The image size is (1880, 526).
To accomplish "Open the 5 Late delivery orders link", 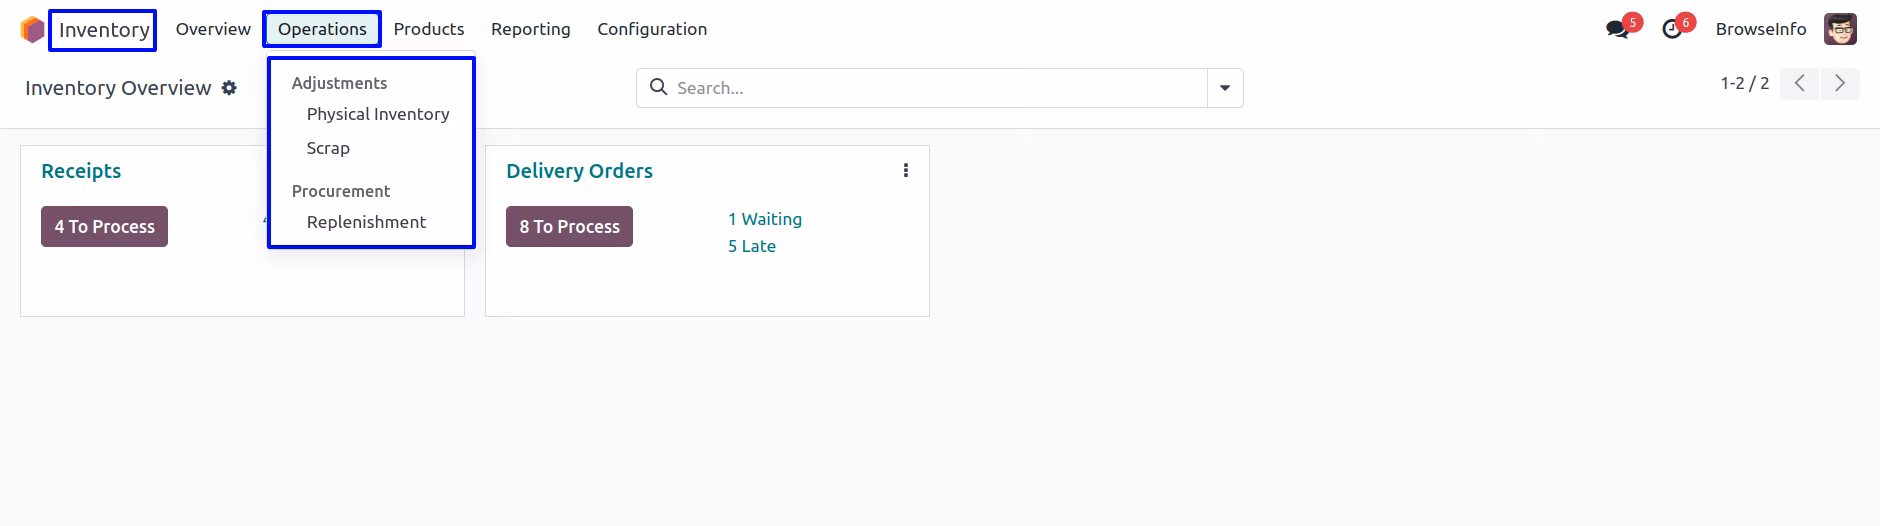I will [752, 246].
